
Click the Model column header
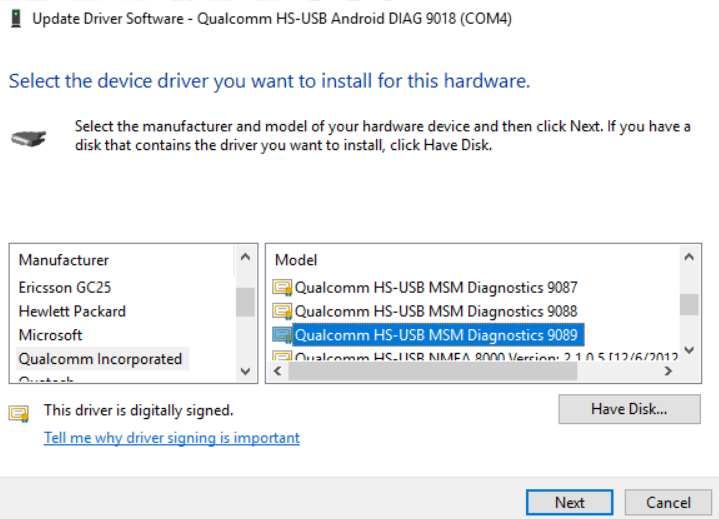tap(296, 260)
